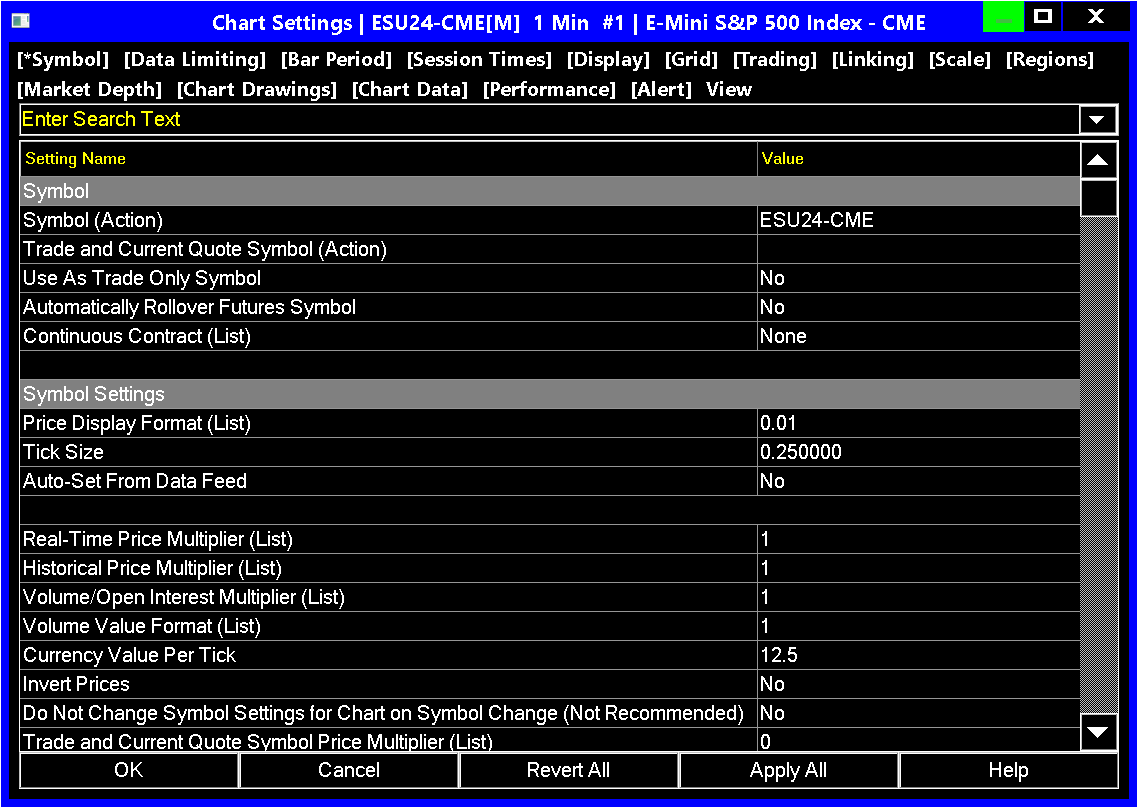Open the Help button
The image size is (1138, 808).
pos(1008,770)
